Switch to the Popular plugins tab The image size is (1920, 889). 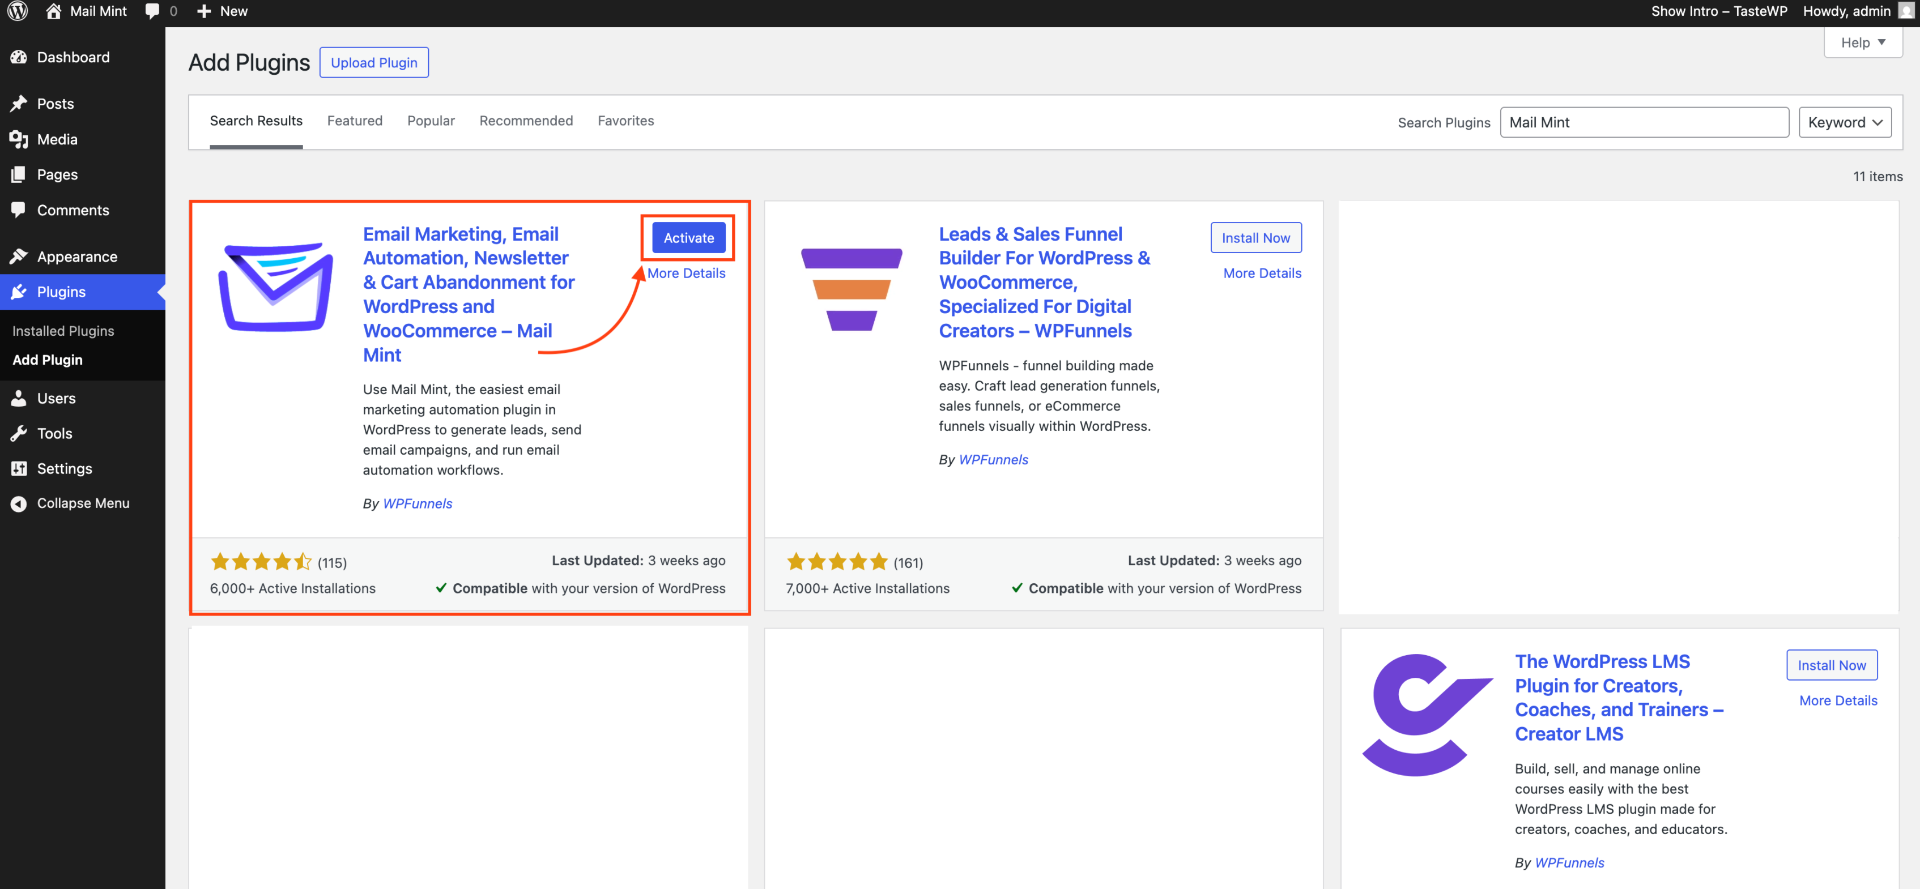pos(431,121)
